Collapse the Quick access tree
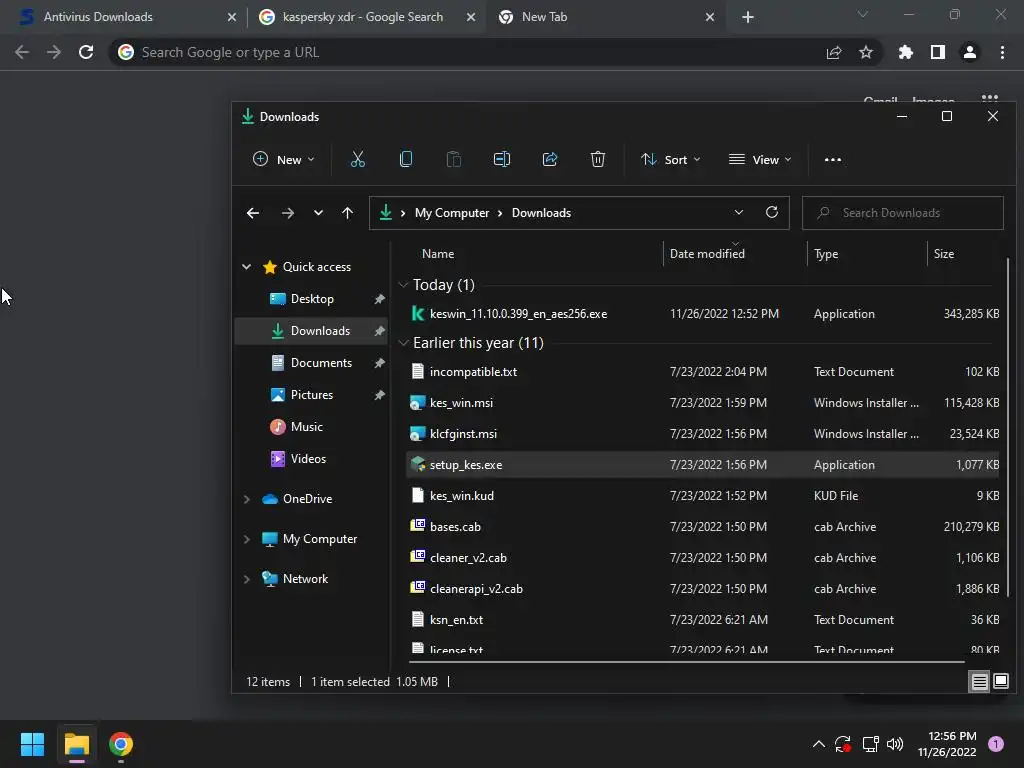The image size is (1024, 768). point(246,266)
